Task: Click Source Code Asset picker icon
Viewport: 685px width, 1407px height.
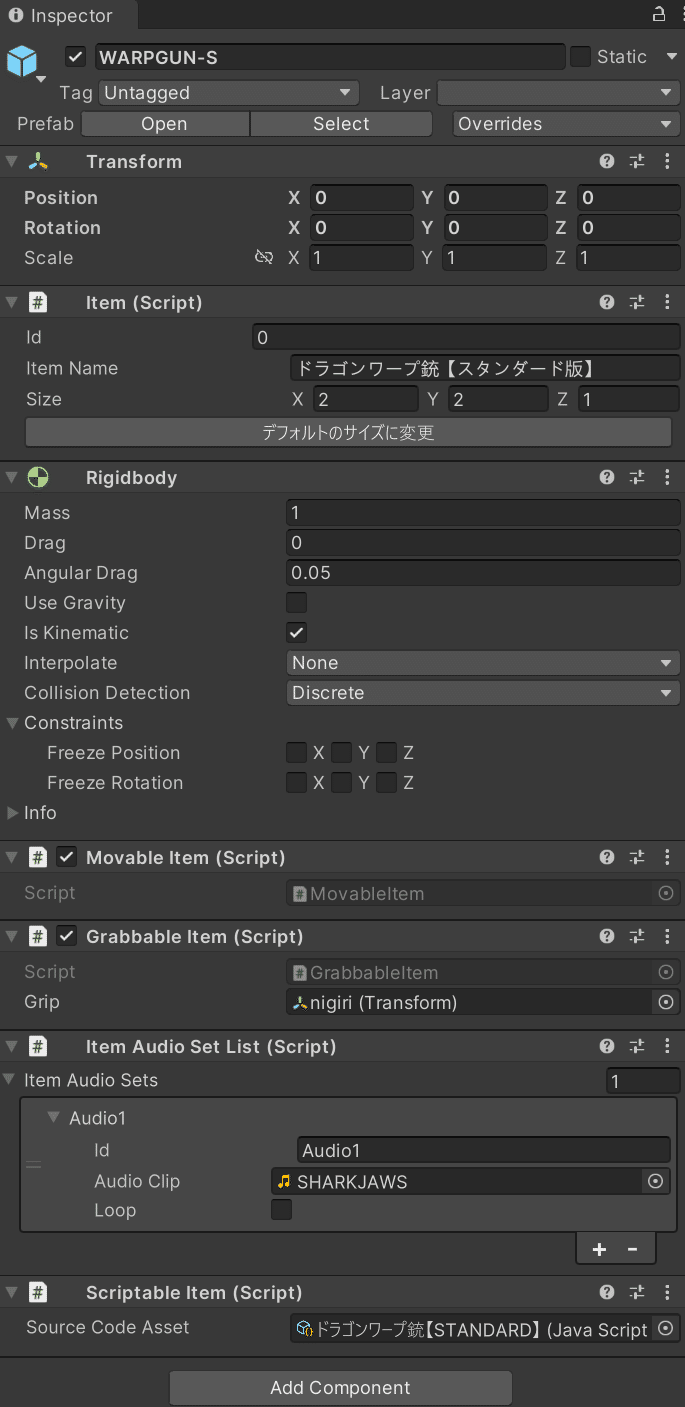Action: point(666,1329)
